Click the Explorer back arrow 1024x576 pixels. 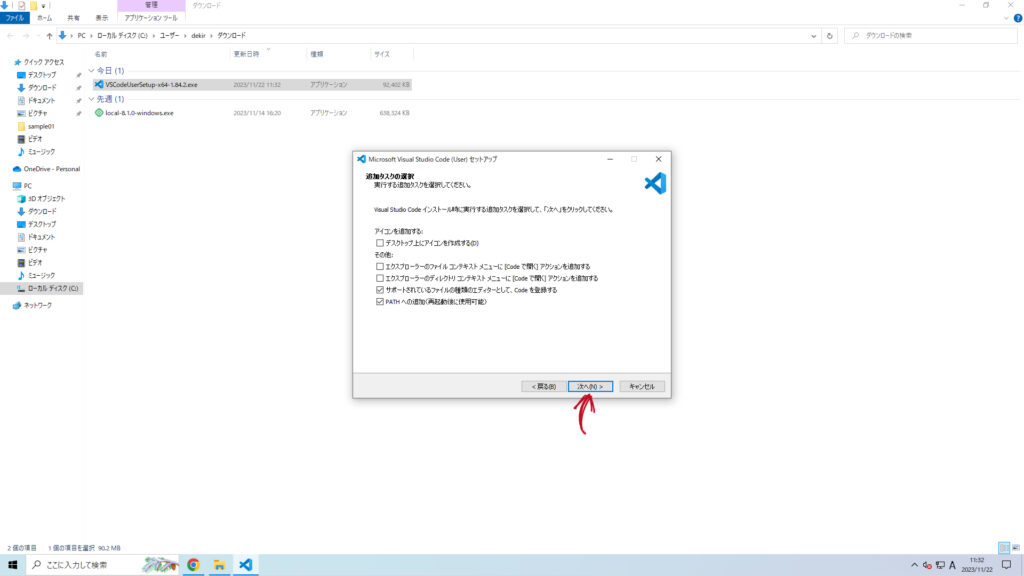[x=10, y=36]
